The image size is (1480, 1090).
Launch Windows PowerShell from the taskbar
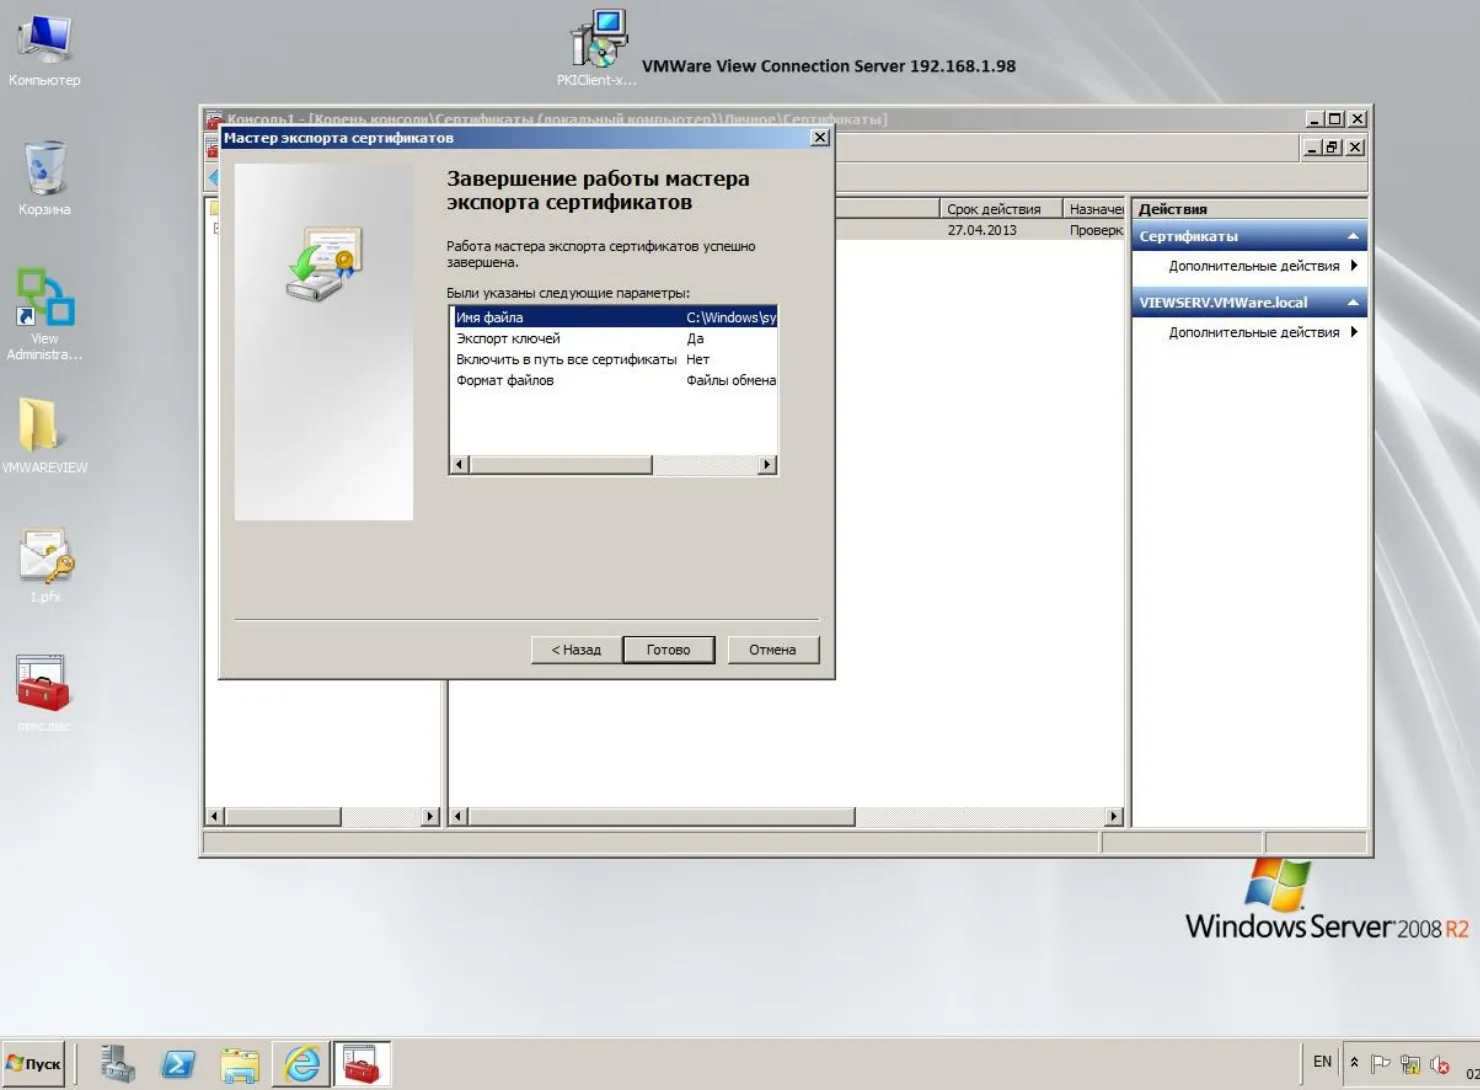(179, 1063)
